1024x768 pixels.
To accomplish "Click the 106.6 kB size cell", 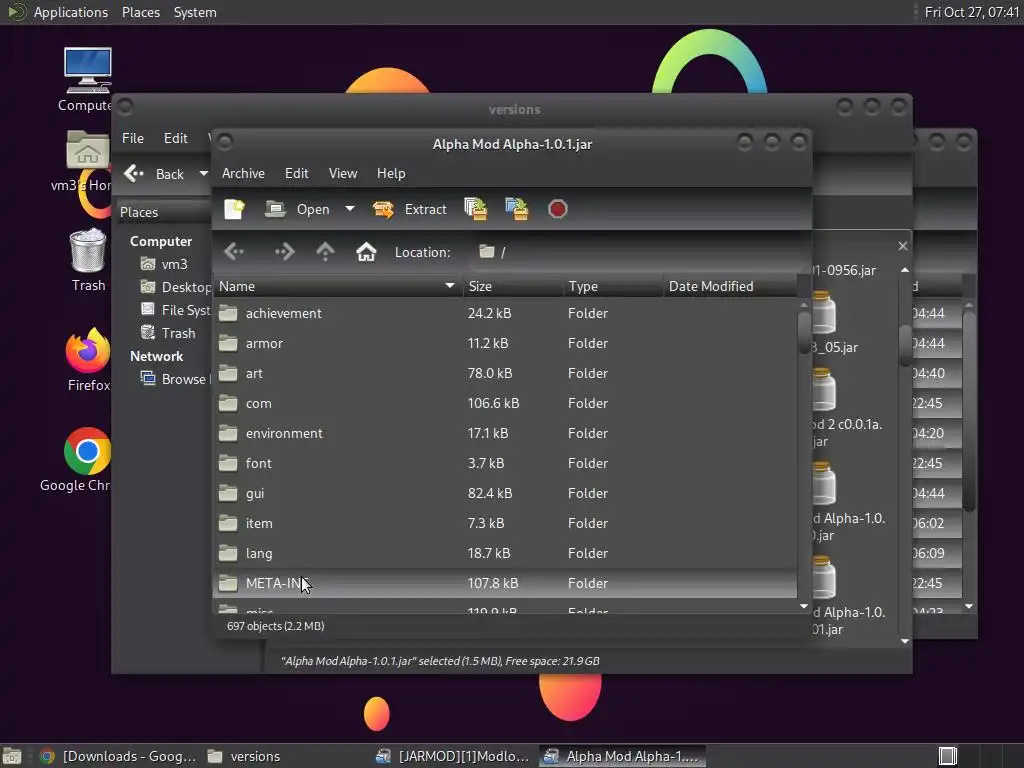I will pyautogui.click(x=493, y=404).
